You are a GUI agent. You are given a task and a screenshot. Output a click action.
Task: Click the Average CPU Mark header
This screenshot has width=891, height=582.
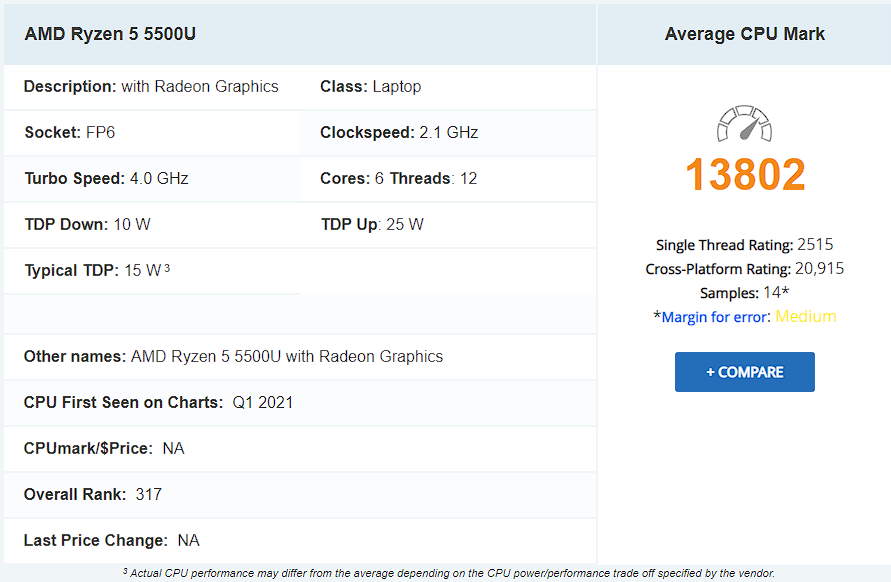(744, 34)
